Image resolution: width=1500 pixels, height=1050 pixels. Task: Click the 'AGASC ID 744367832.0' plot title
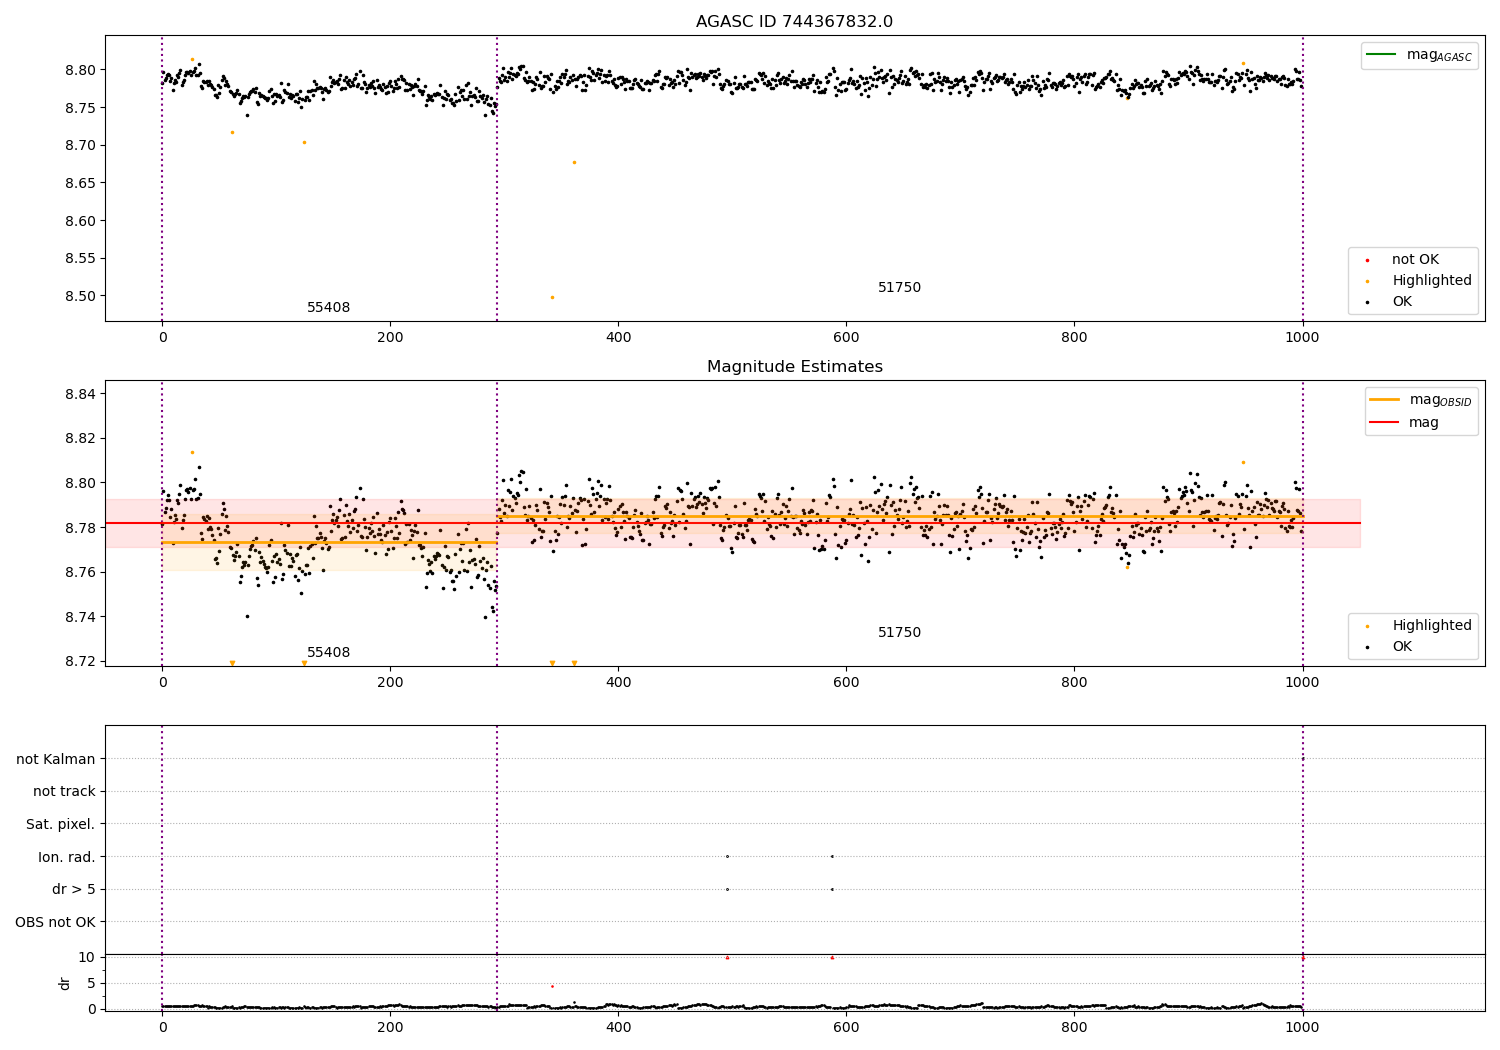pos(794,22)
